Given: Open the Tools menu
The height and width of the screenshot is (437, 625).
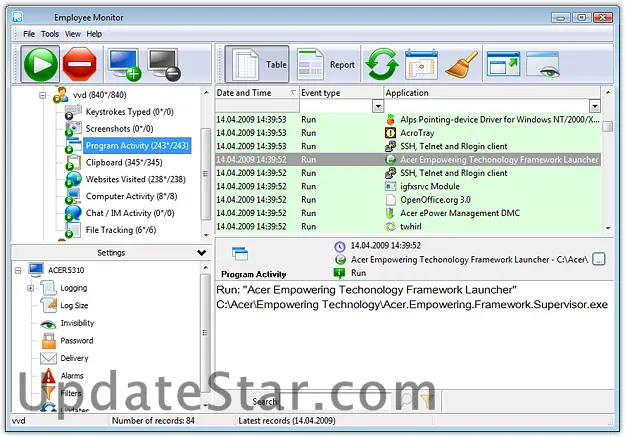Looking at the screenshot, I should (50, 34).
